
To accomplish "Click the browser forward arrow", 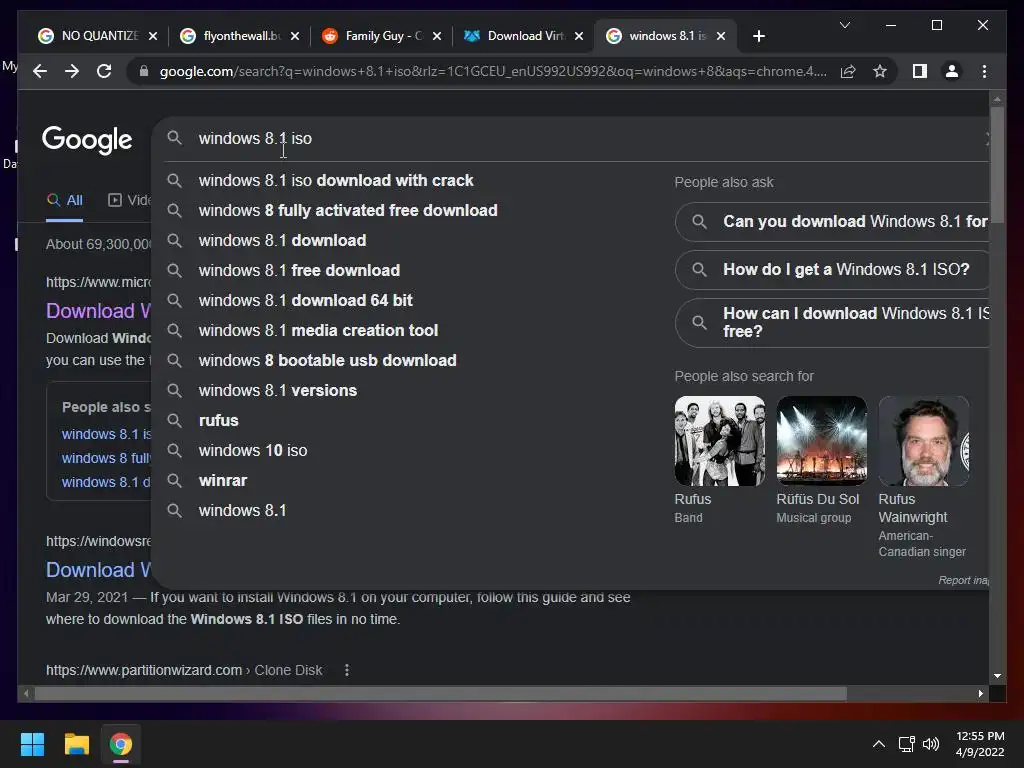I will tap(72, 71).
